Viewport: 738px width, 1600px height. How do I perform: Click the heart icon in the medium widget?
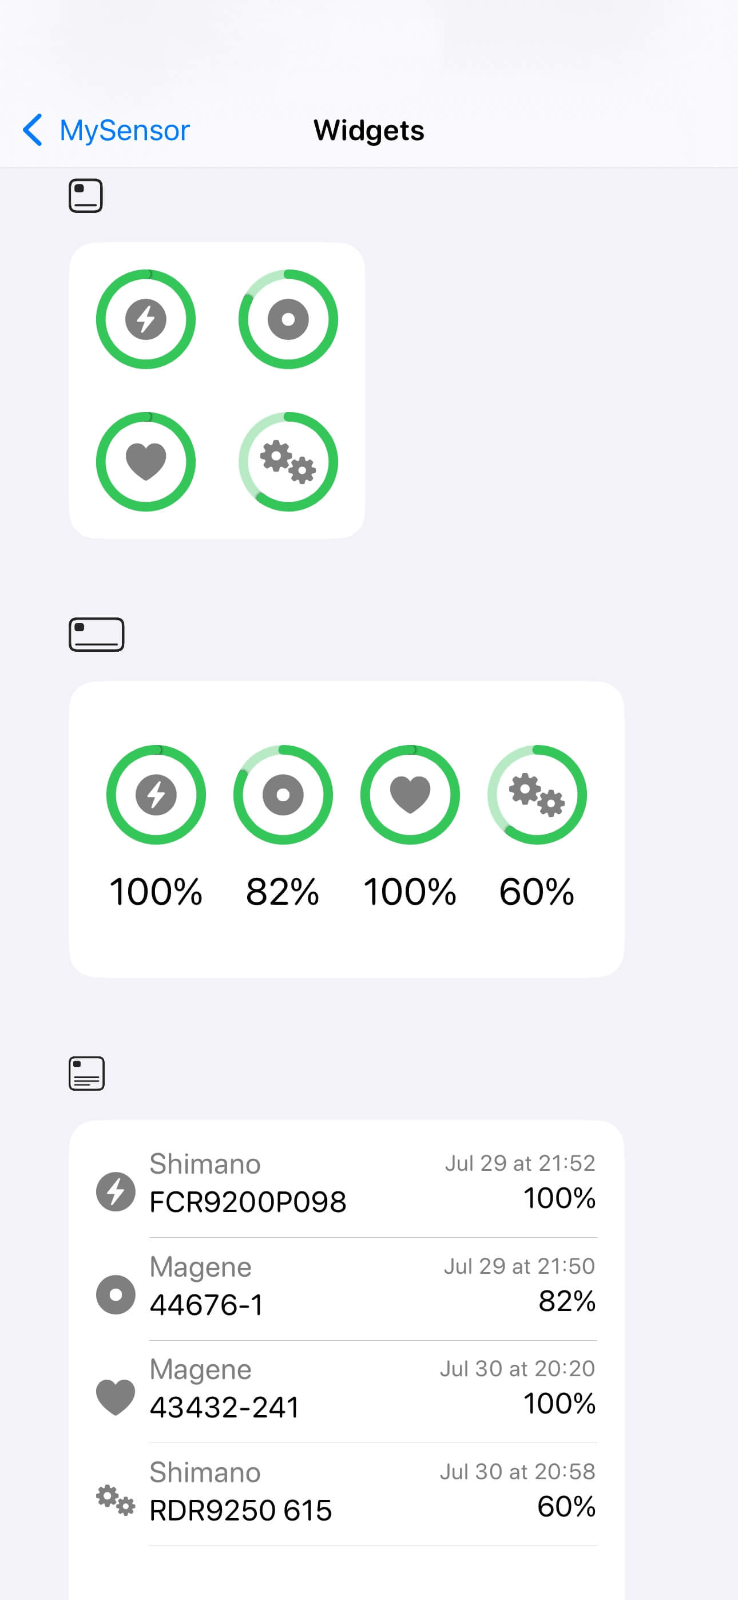tap(409, 795)
